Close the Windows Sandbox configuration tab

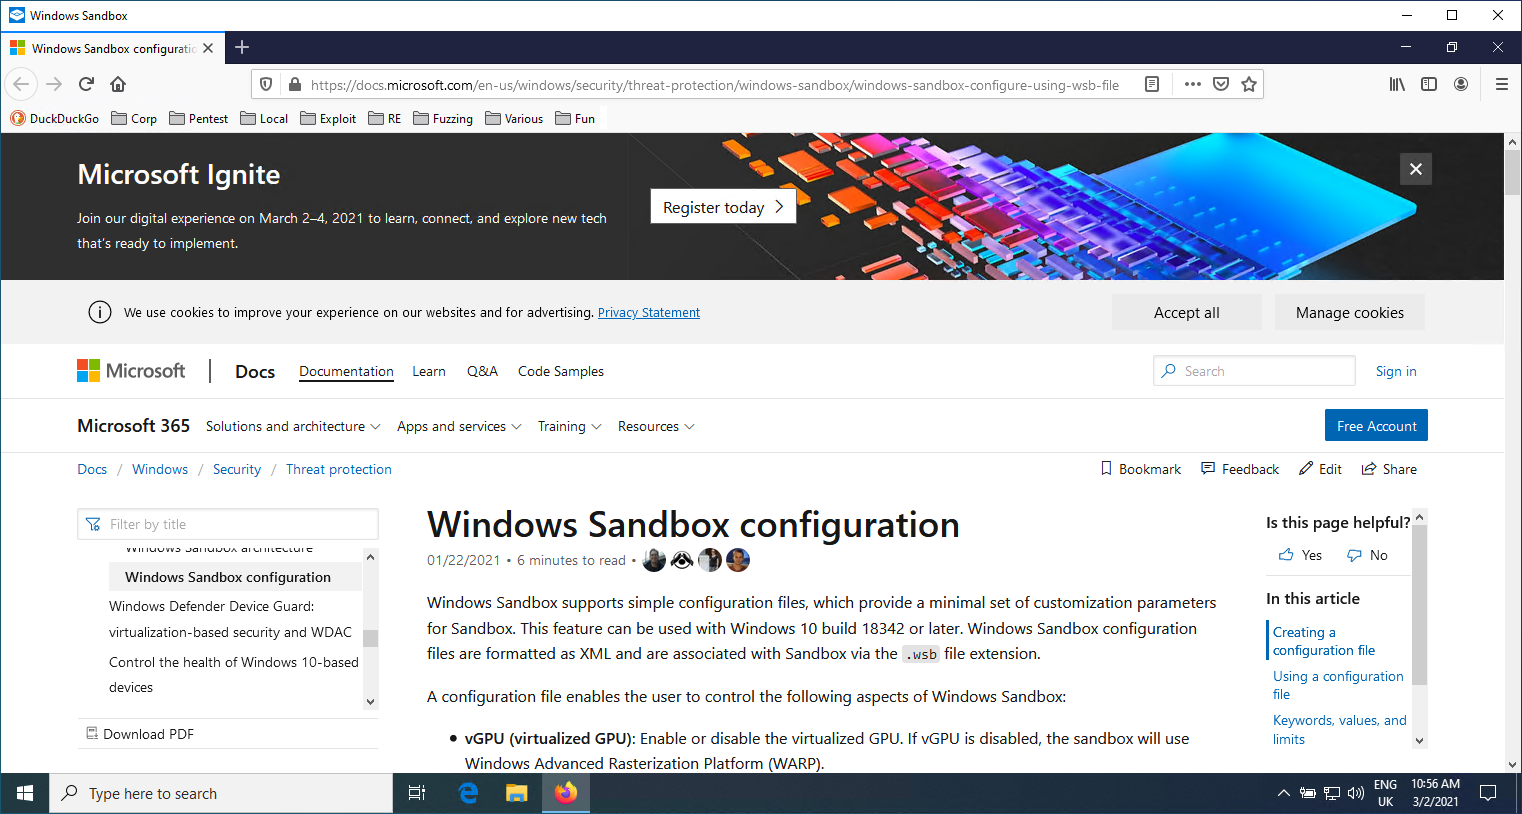(x=208, y=48)
